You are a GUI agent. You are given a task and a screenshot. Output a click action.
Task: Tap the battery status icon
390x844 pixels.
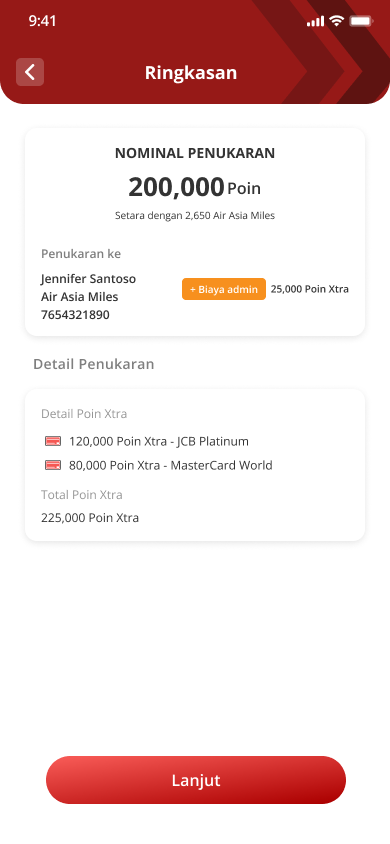361,21
